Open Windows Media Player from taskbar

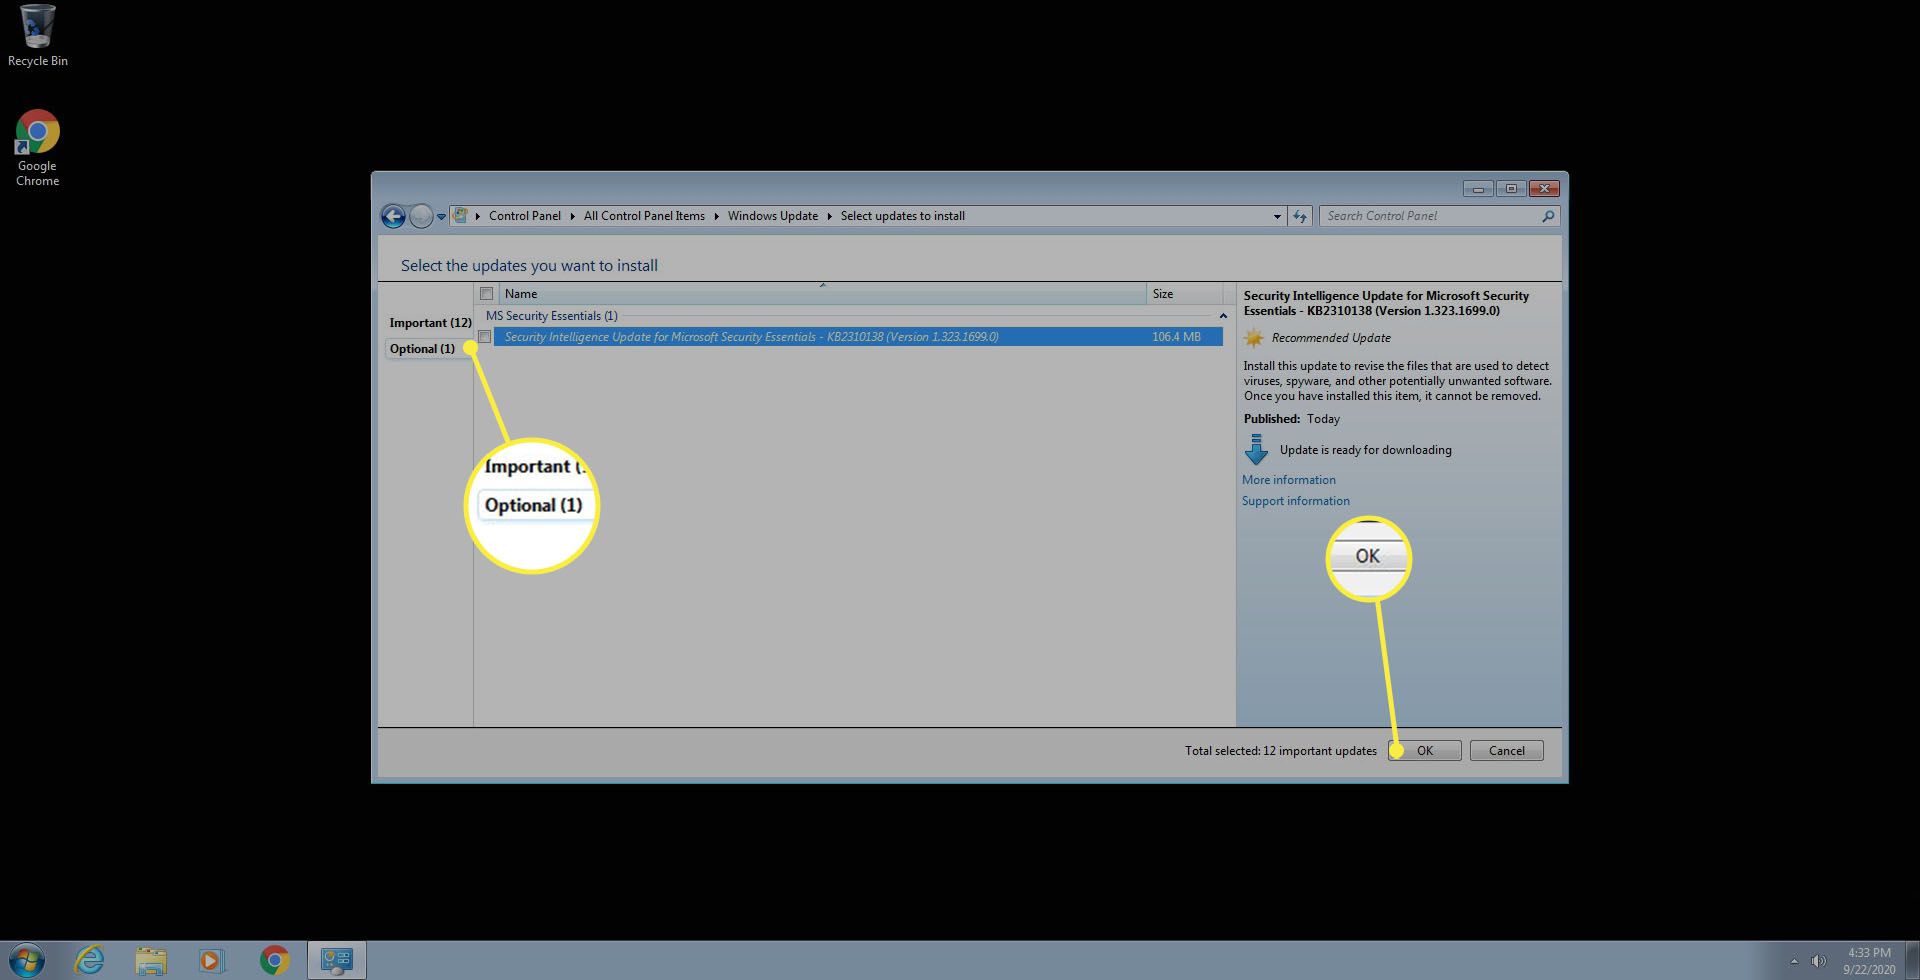click(x=211, y=961)
